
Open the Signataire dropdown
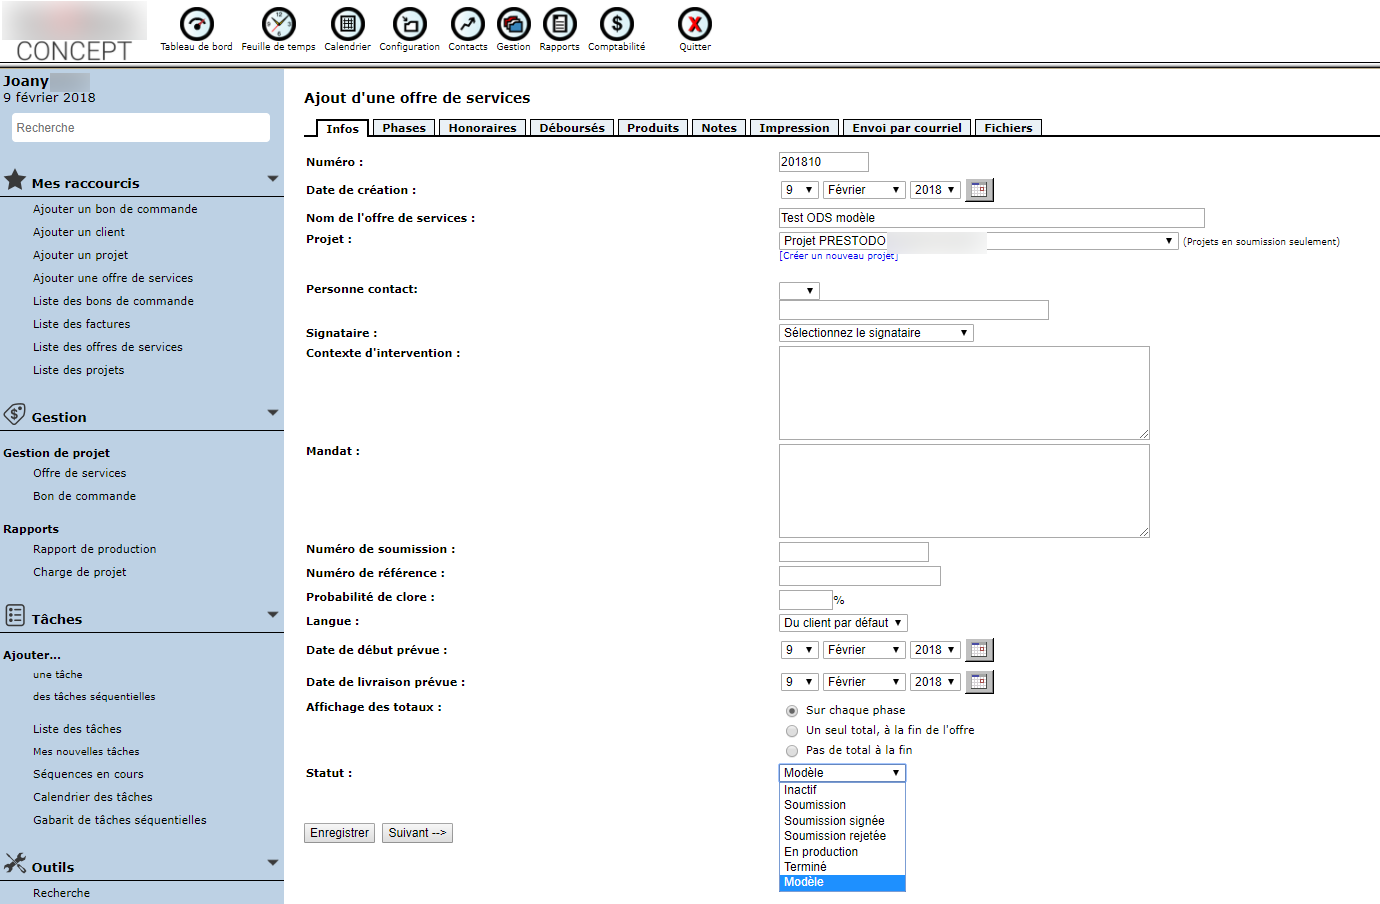[x=875, y=333]
